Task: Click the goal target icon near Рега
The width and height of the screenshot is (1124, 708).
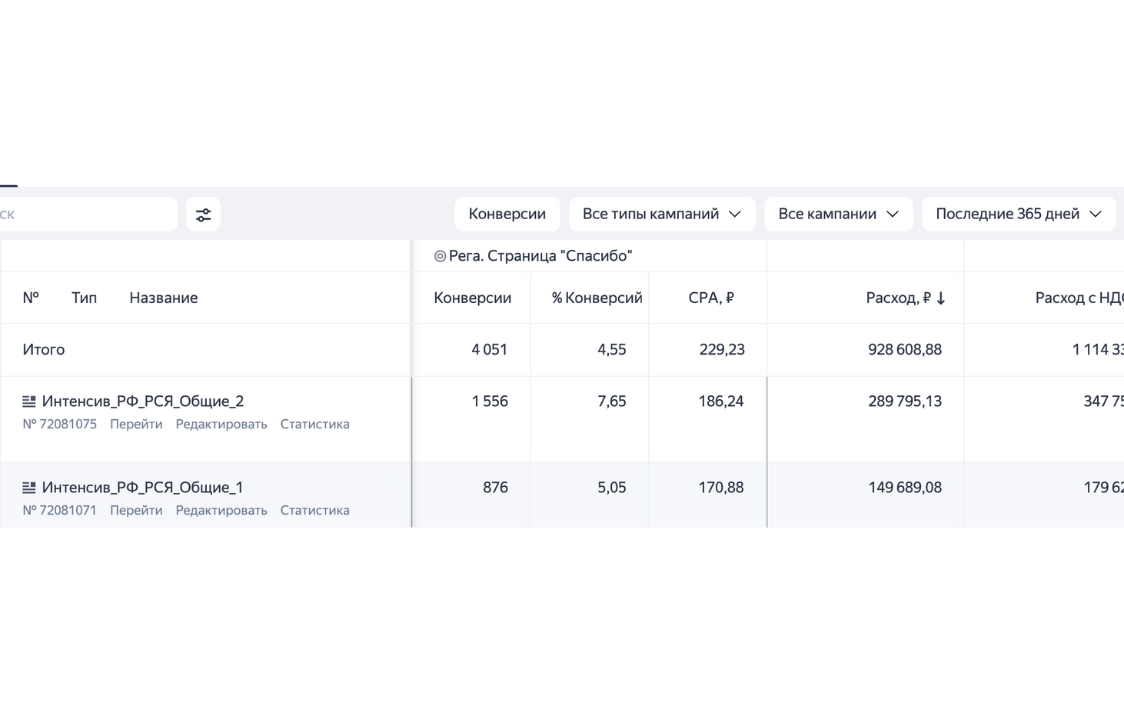Action: (440, 257)
